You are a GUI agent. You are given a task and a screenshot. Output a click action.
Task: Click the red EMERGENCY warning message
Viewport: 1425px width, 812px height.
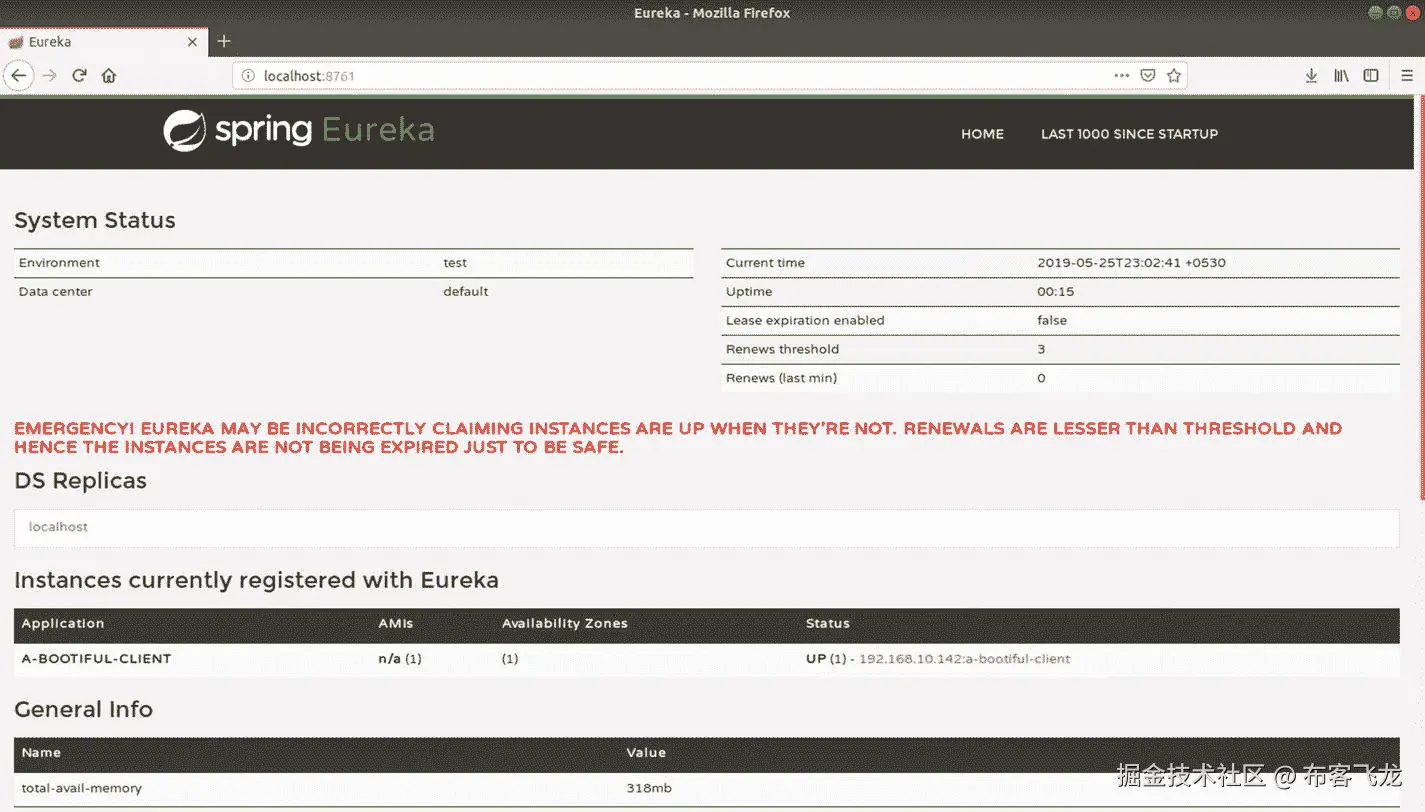point(678,438)
